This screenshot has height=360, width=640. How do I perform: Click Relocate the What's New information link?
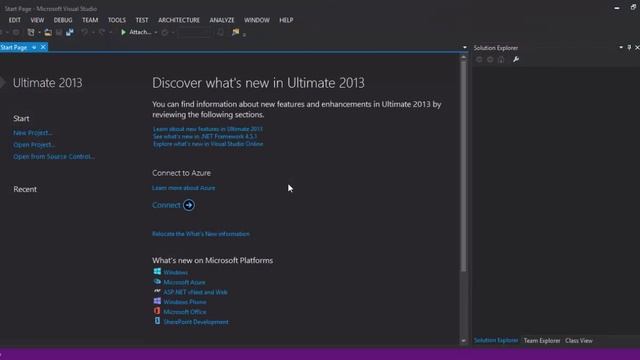point(201,234)
